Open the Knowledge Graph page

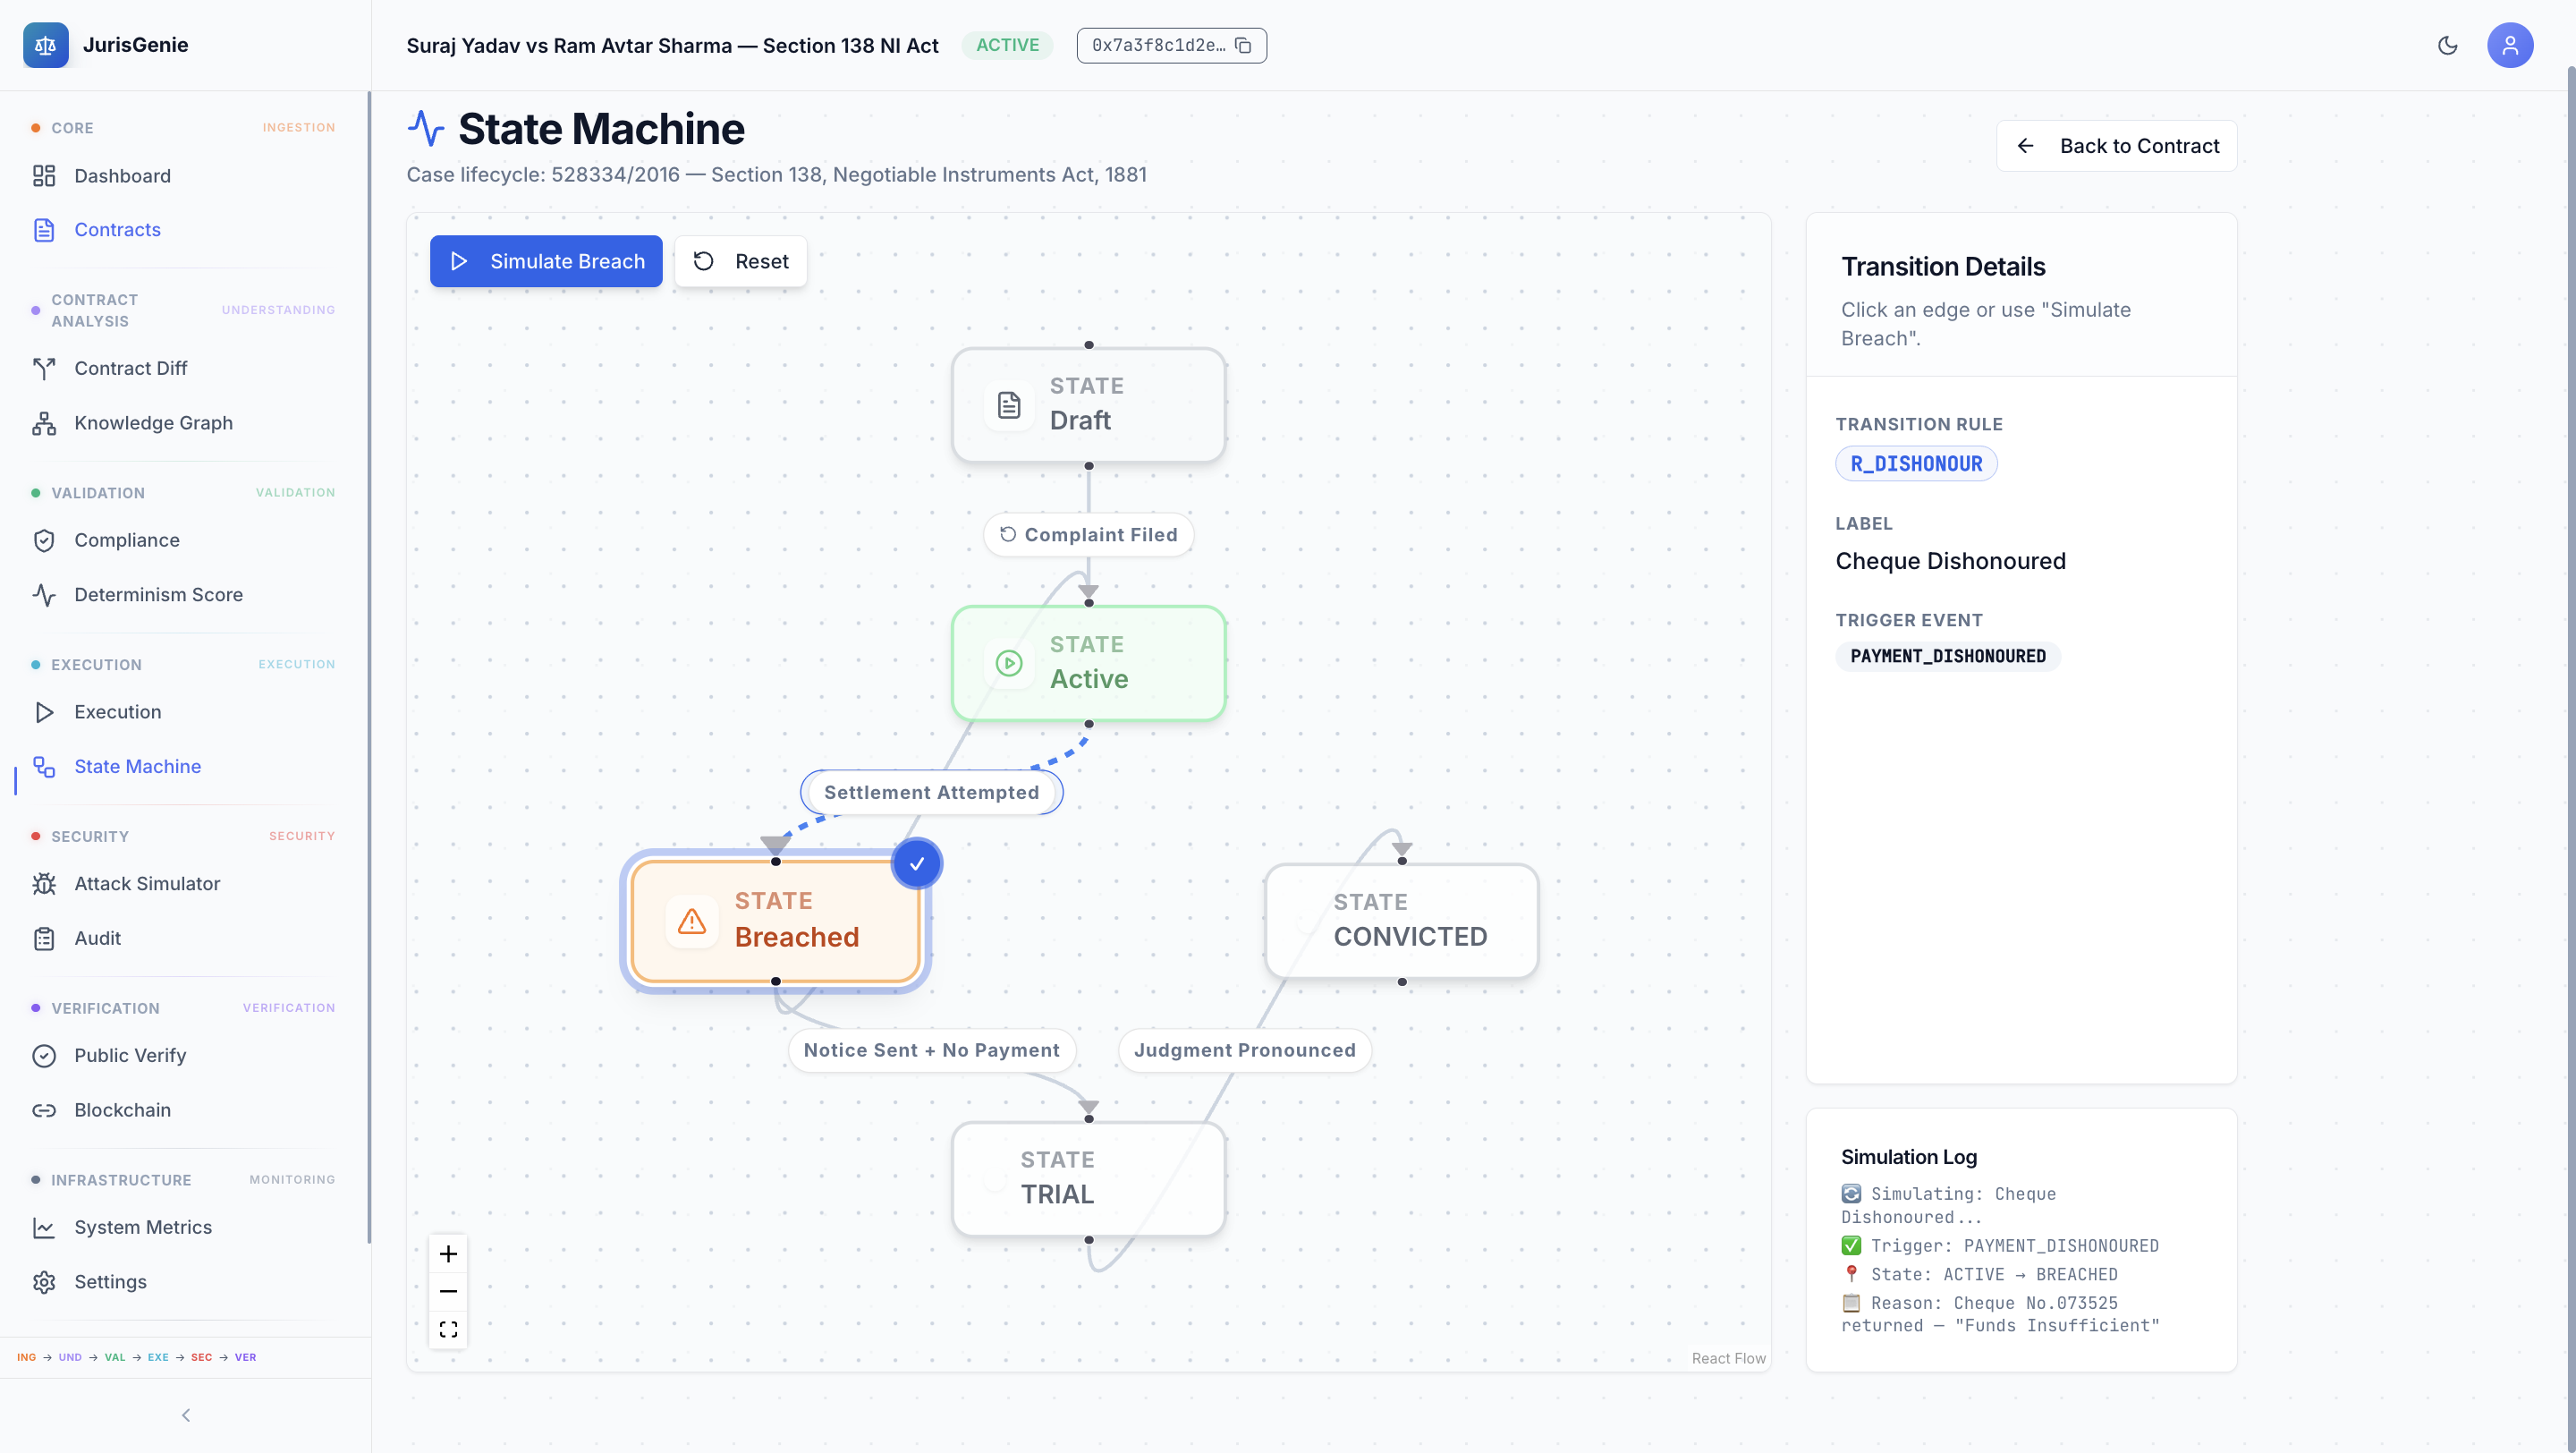(153, 423)
